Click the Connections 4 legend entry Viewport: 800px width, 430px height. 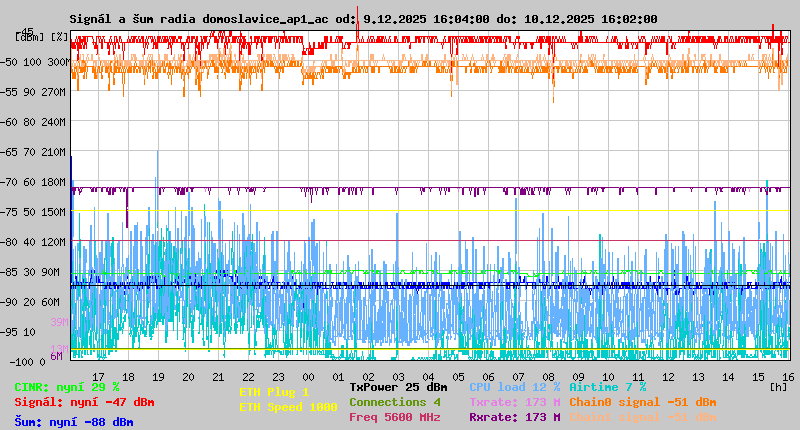click(395, 402)
